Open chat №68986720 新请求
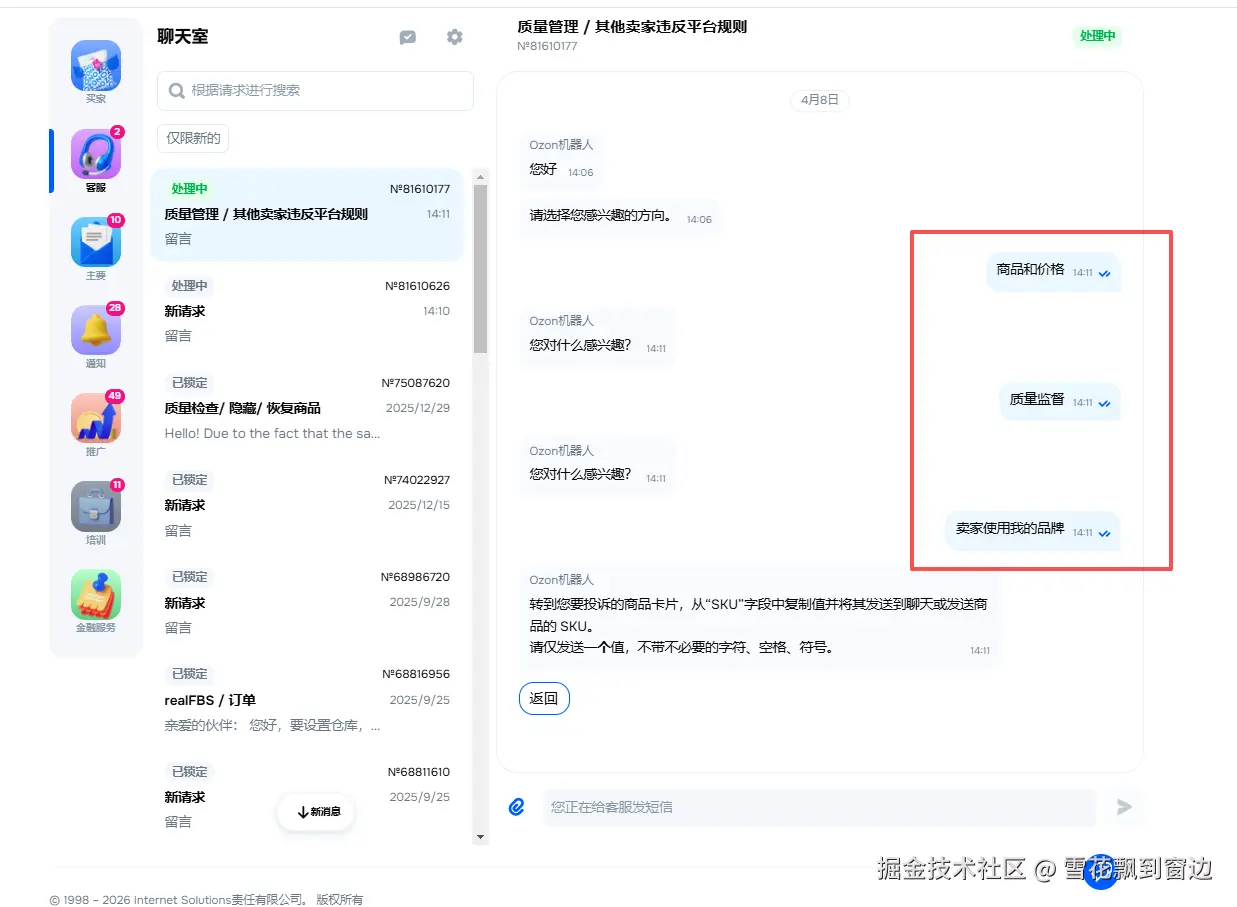Image resolution: width=1237 pixels, height=907 pixels. click(307, 603)
